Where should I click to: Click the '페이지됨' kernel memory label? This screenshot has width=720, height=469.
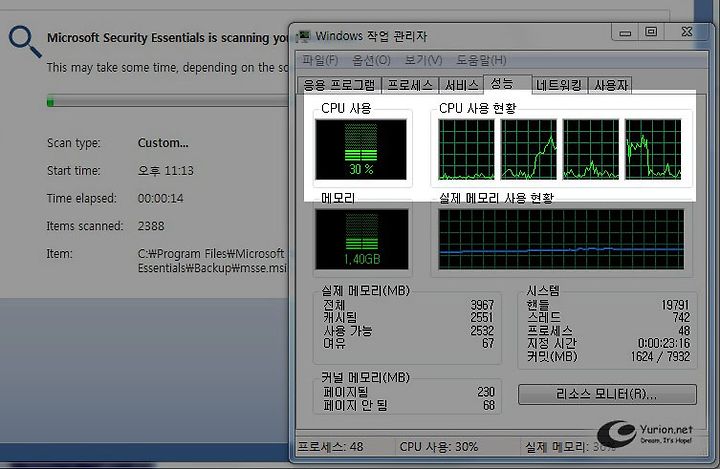[x=346, y=392]
